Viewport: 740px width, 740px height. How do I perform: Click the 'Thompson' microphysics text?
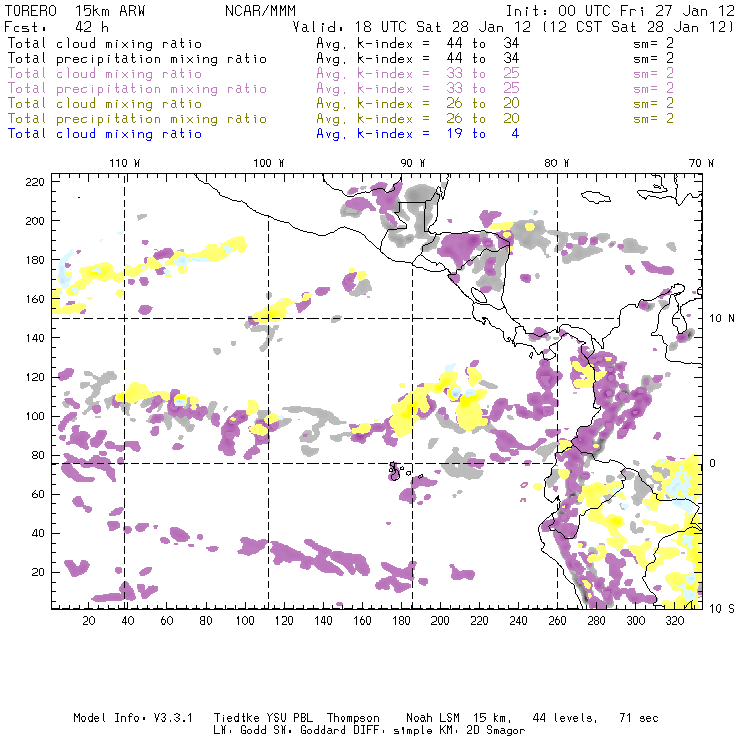pyautogui.click(x=353, y=718)
